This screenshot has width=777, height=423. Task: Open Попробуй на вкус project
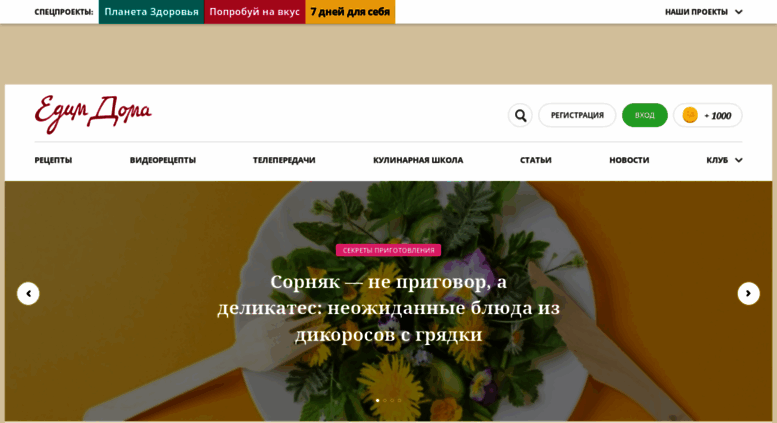[x=255, y=12]
